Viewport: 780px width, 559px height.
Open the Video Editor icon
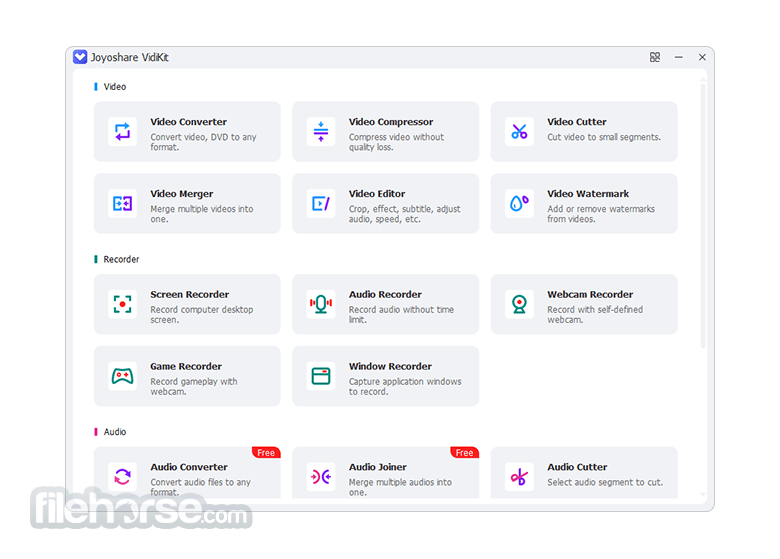[321, 203]
